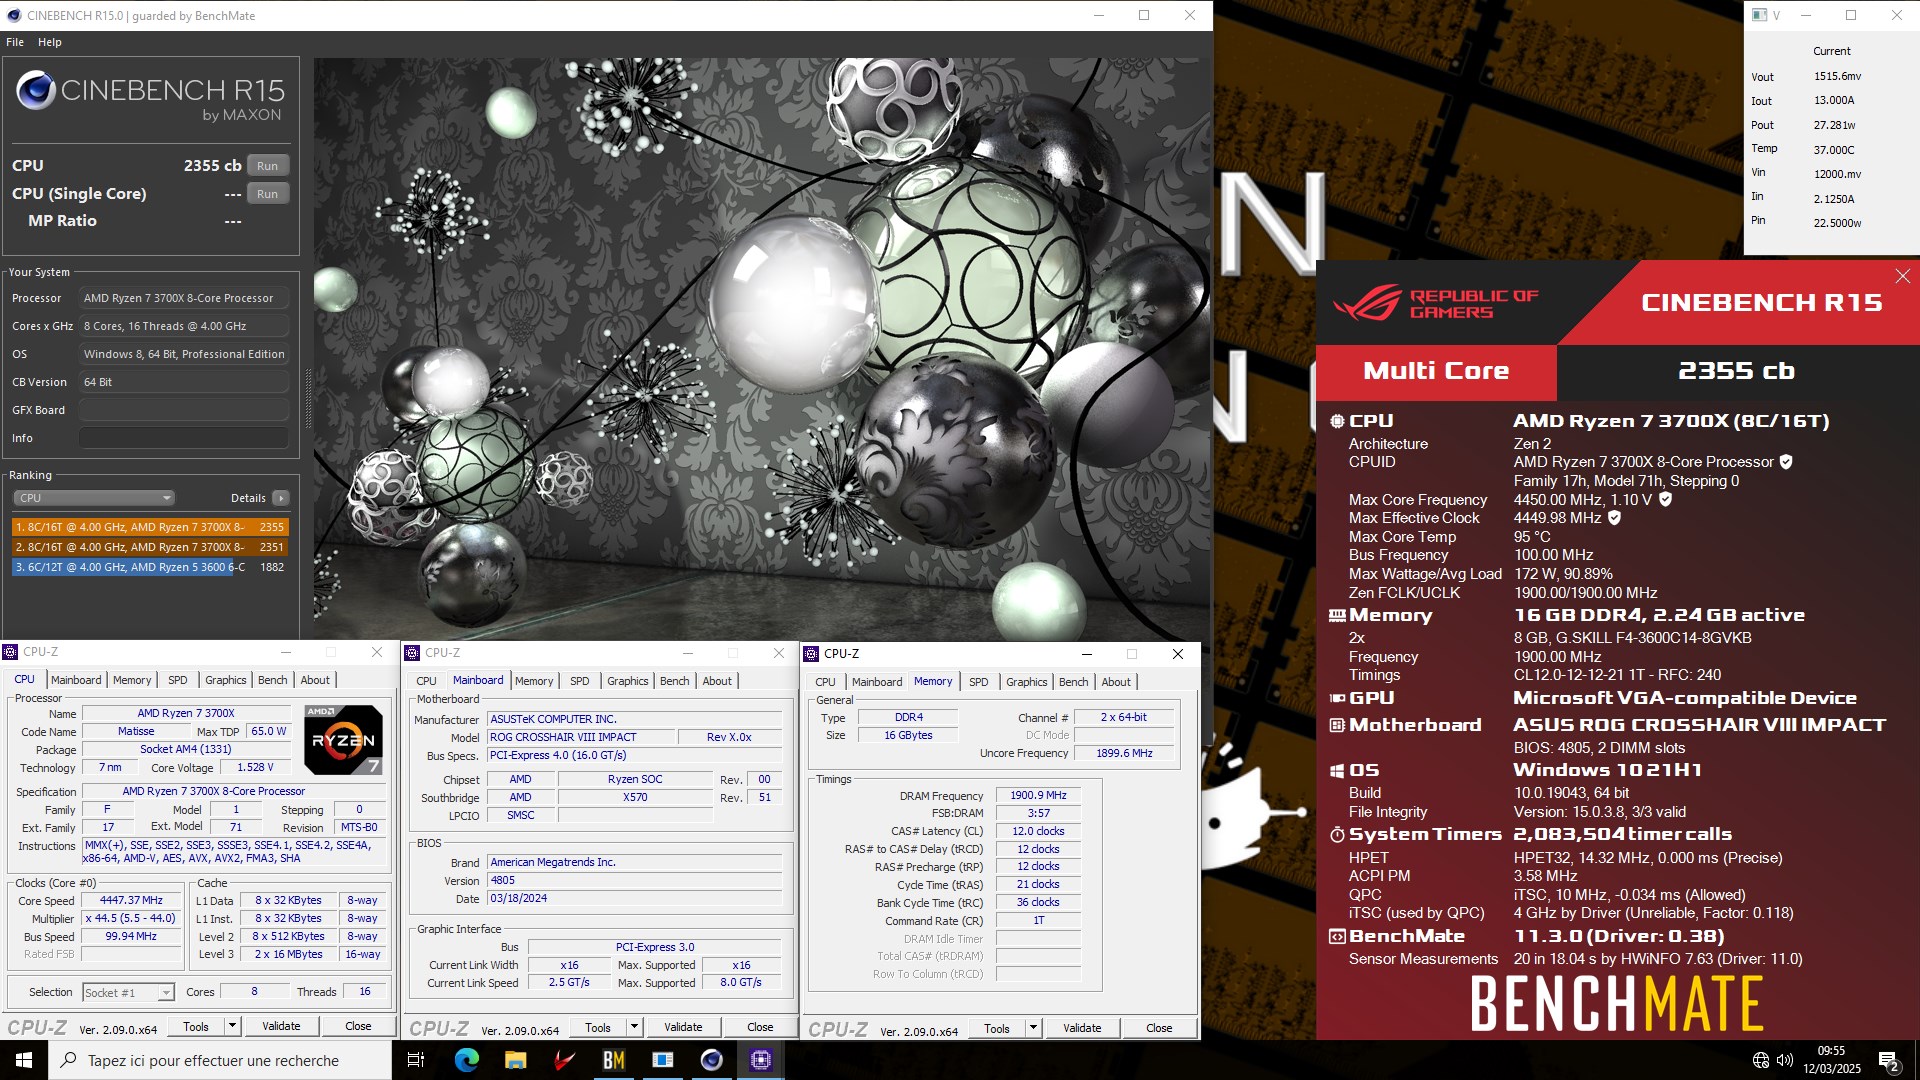Open notification center icon
The width and height of the screenshot is (1920, 1080).
click(1888, 1061)
